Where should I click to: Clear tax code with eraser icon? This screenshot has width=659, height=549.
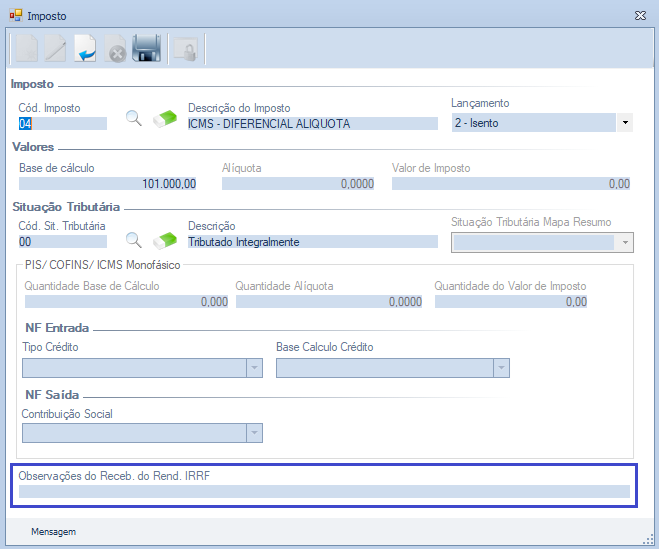[165, 119]
